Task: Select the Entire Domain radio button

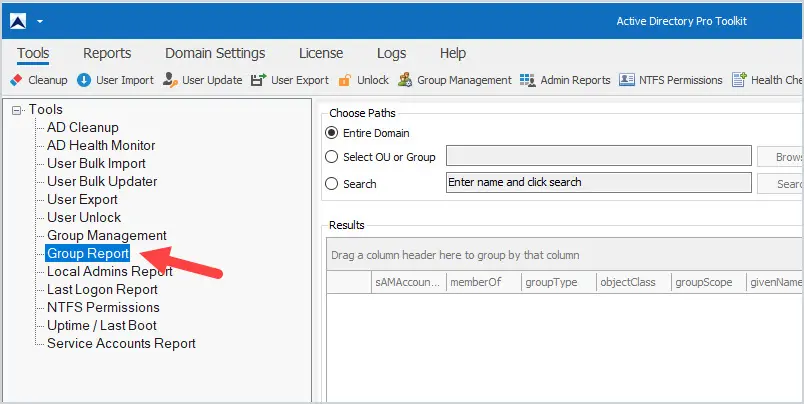Action: point(332,133)
